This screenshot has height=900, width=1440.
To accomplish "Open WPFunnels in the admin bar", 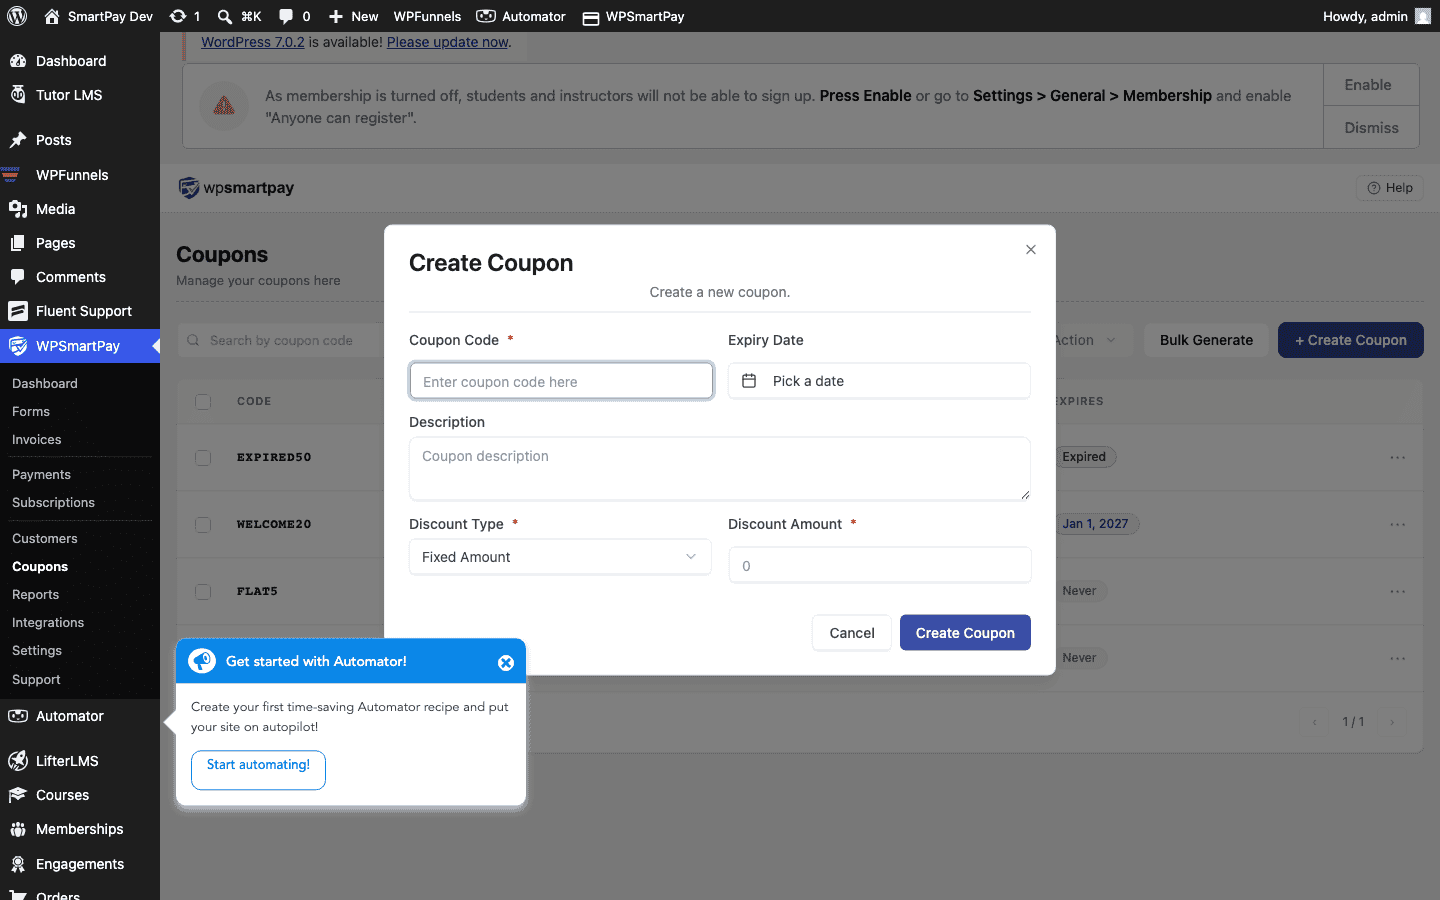I will coord(427,16).
